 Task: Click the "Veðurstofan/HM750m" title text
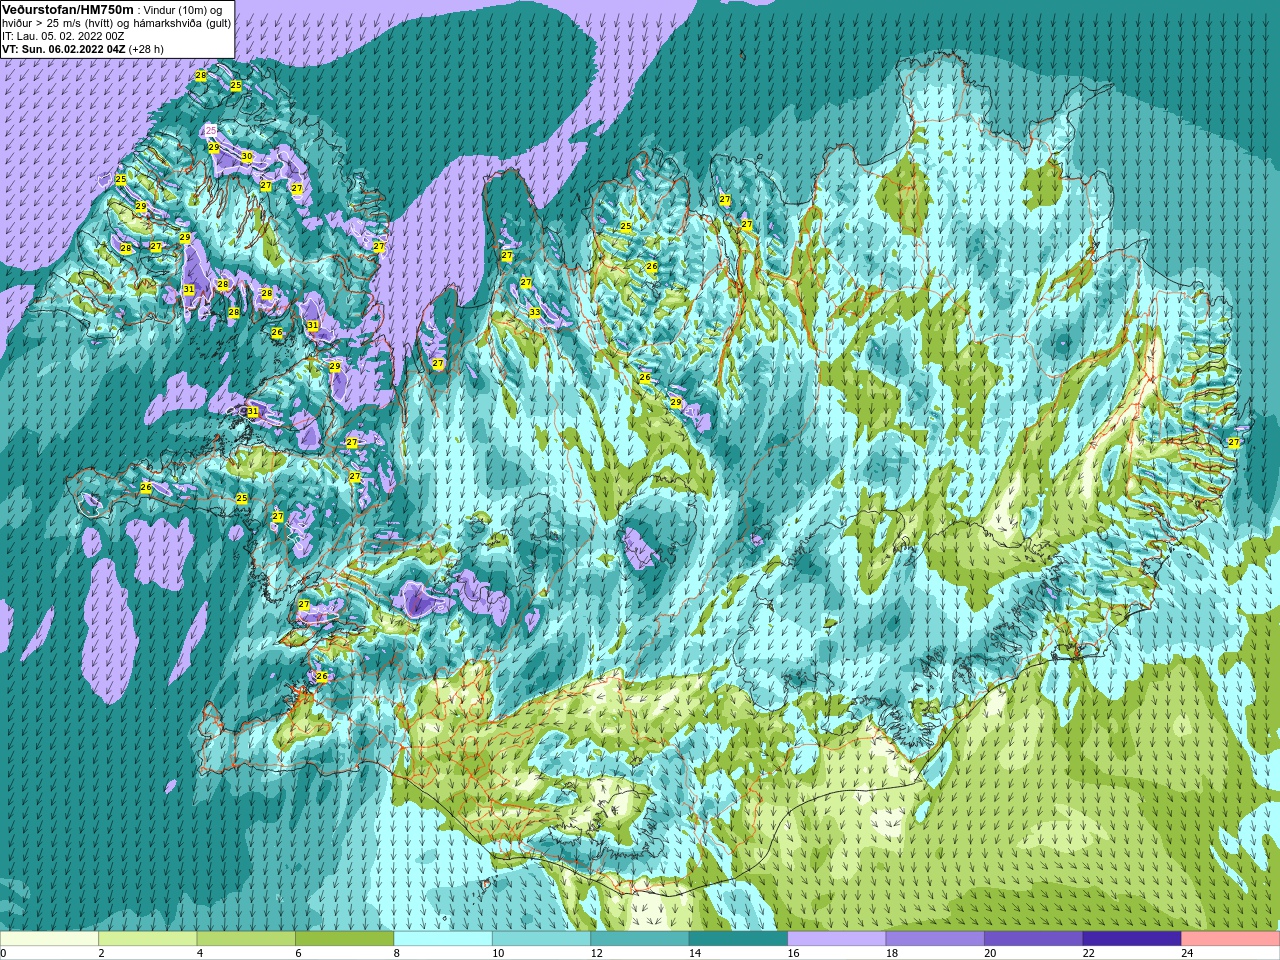tap(68, 9)
